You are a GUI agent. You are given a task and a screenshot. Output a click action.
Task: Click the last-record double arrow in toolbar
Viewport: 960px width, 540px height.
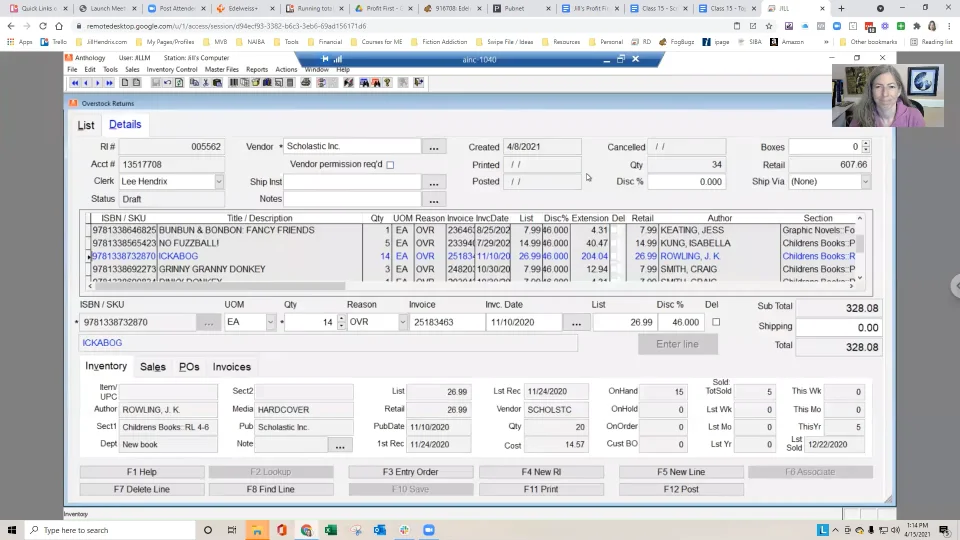110,83
